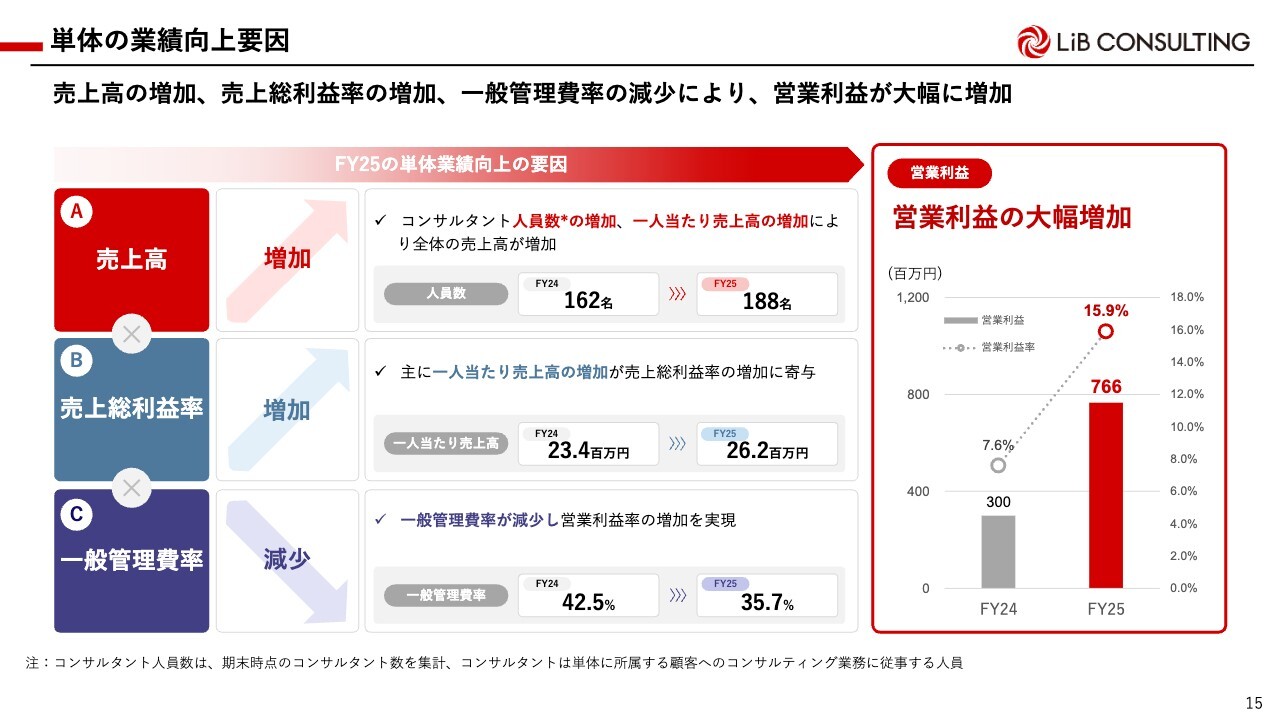This screenshot has width=1280, height=720.
Task: Select the purple downward 減少 arrow
Action: [287, 560]
